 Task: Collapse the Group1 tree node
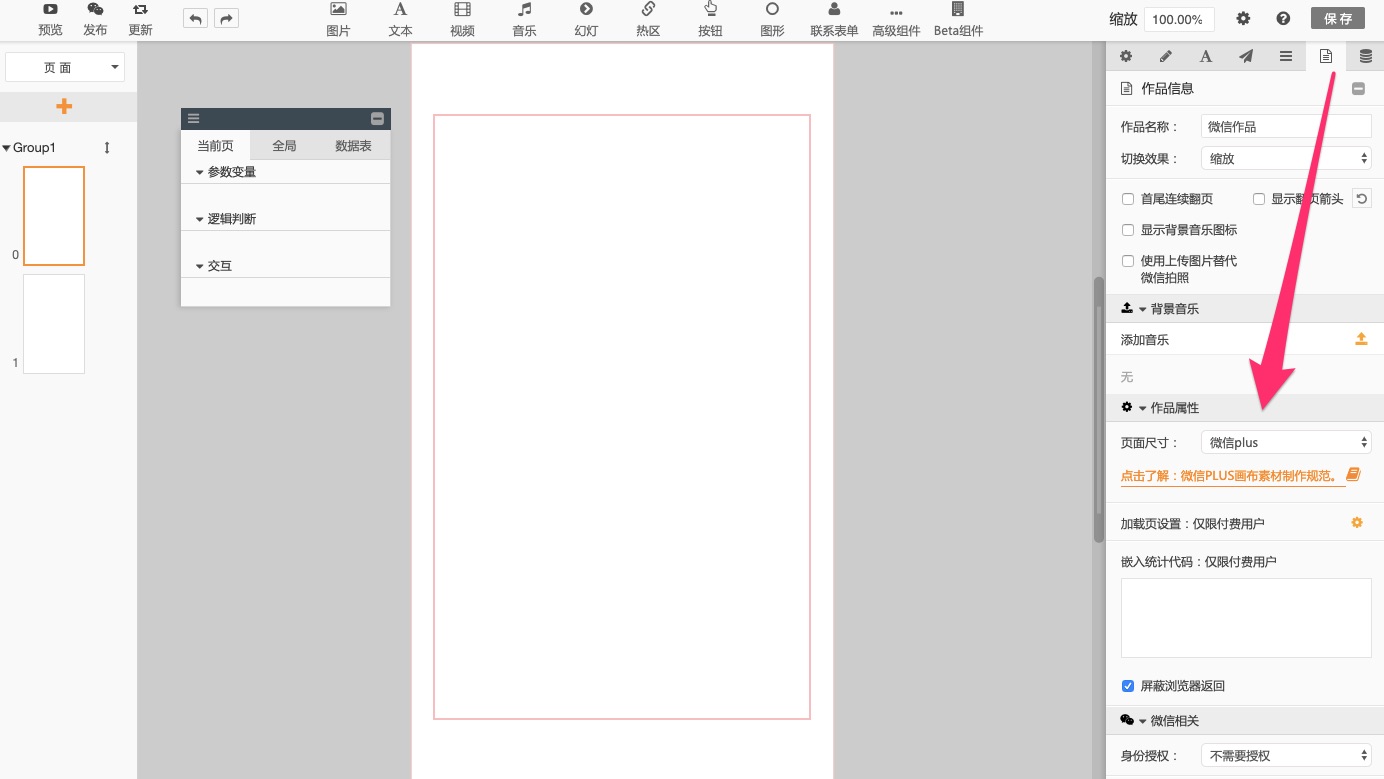pyautogui.click(x=7, y=148)
